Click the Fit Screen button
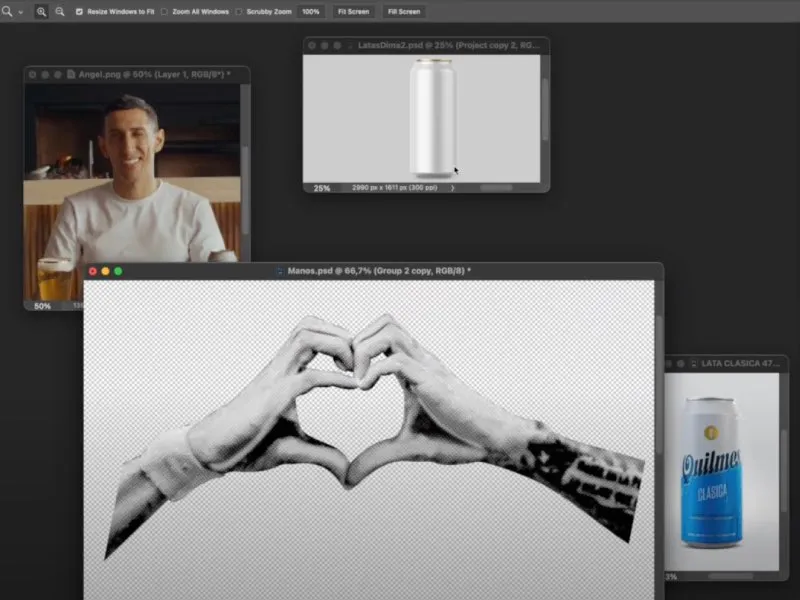This screenshot has width=800, height=600. 353,11
